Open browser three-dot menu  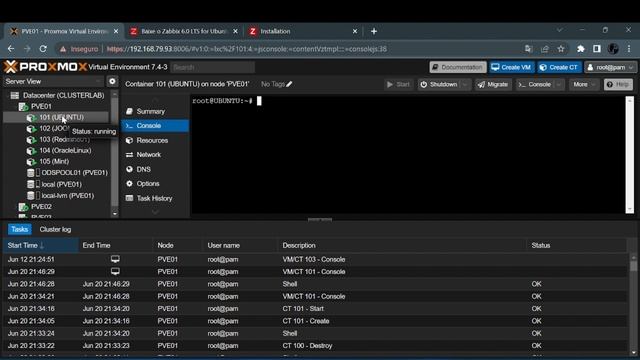tap(629, 49)
